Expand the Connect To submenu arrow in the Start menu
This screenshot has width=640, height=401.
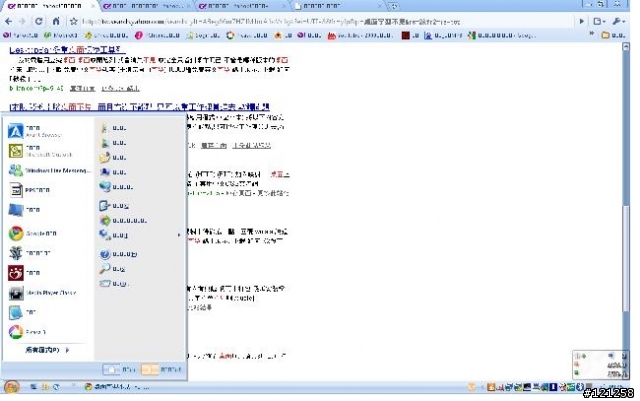click(x=179, y=235)
